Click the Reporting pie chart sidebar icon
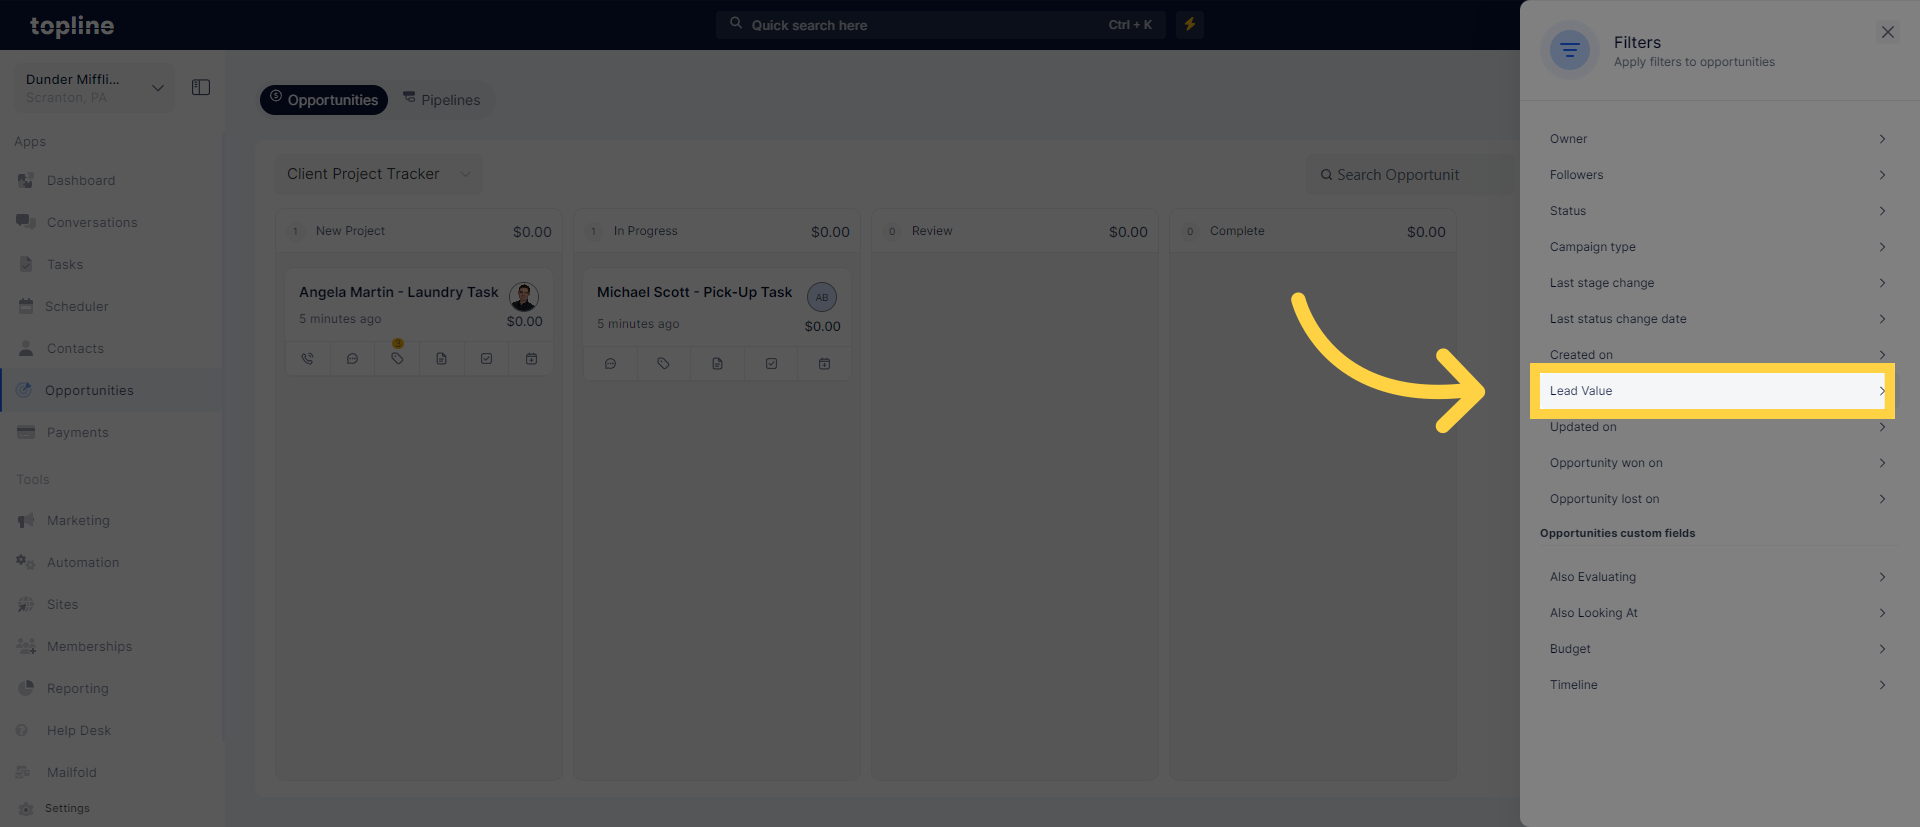The image size is (1920, 827). pyautogui.click(x=26, y=688)
